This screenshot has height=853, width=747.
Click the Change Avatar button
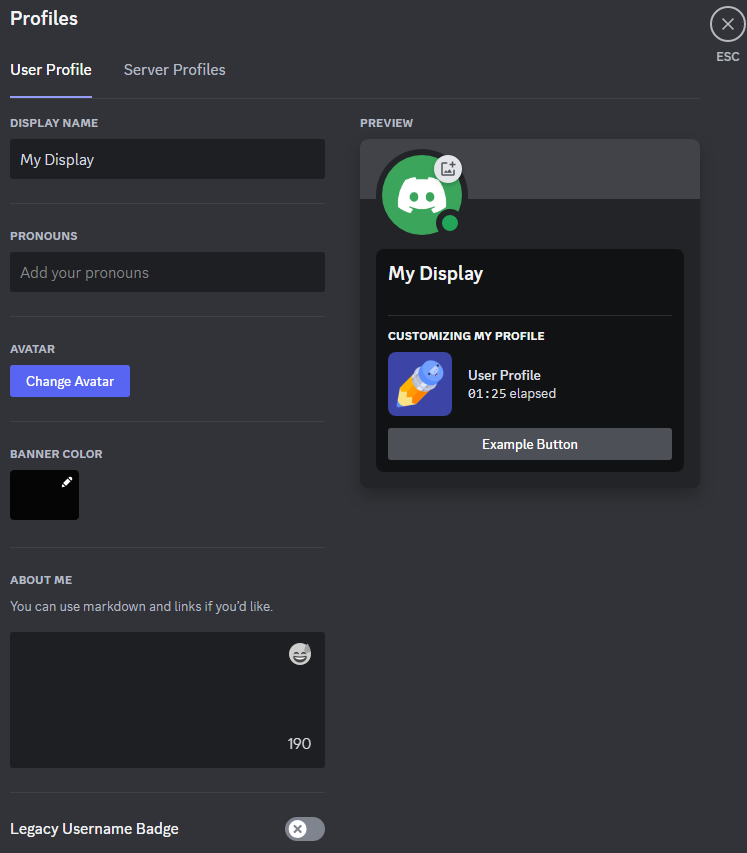point(70,381)
